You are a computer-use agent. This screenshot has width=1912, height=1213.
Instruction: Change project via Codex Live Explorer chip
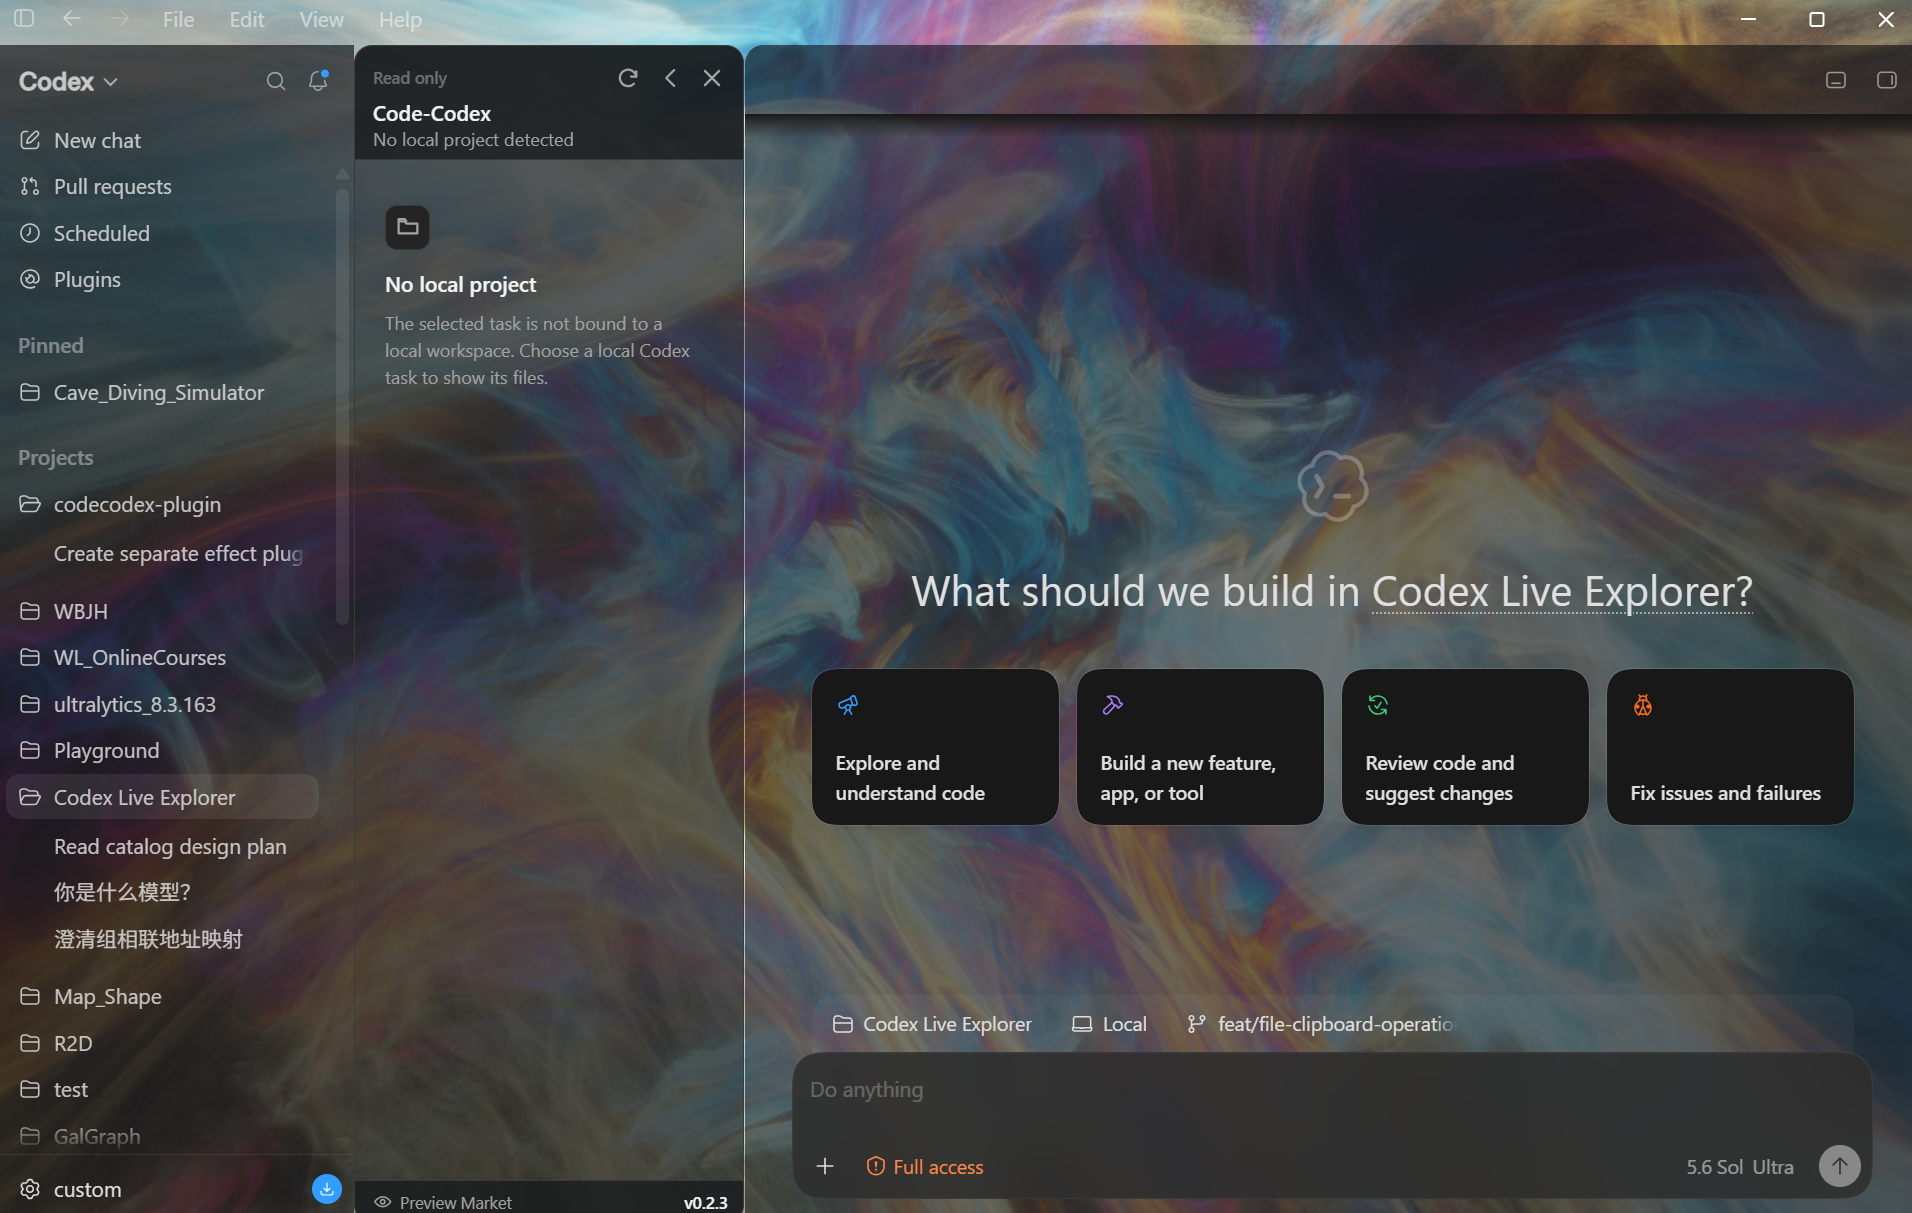pos(932,1024)
